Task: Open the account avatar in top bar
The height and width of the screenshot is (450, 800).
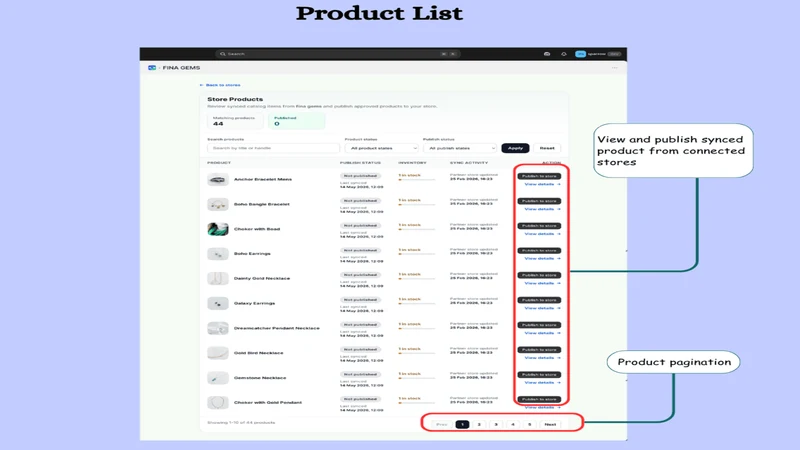Action: (580, 54)
